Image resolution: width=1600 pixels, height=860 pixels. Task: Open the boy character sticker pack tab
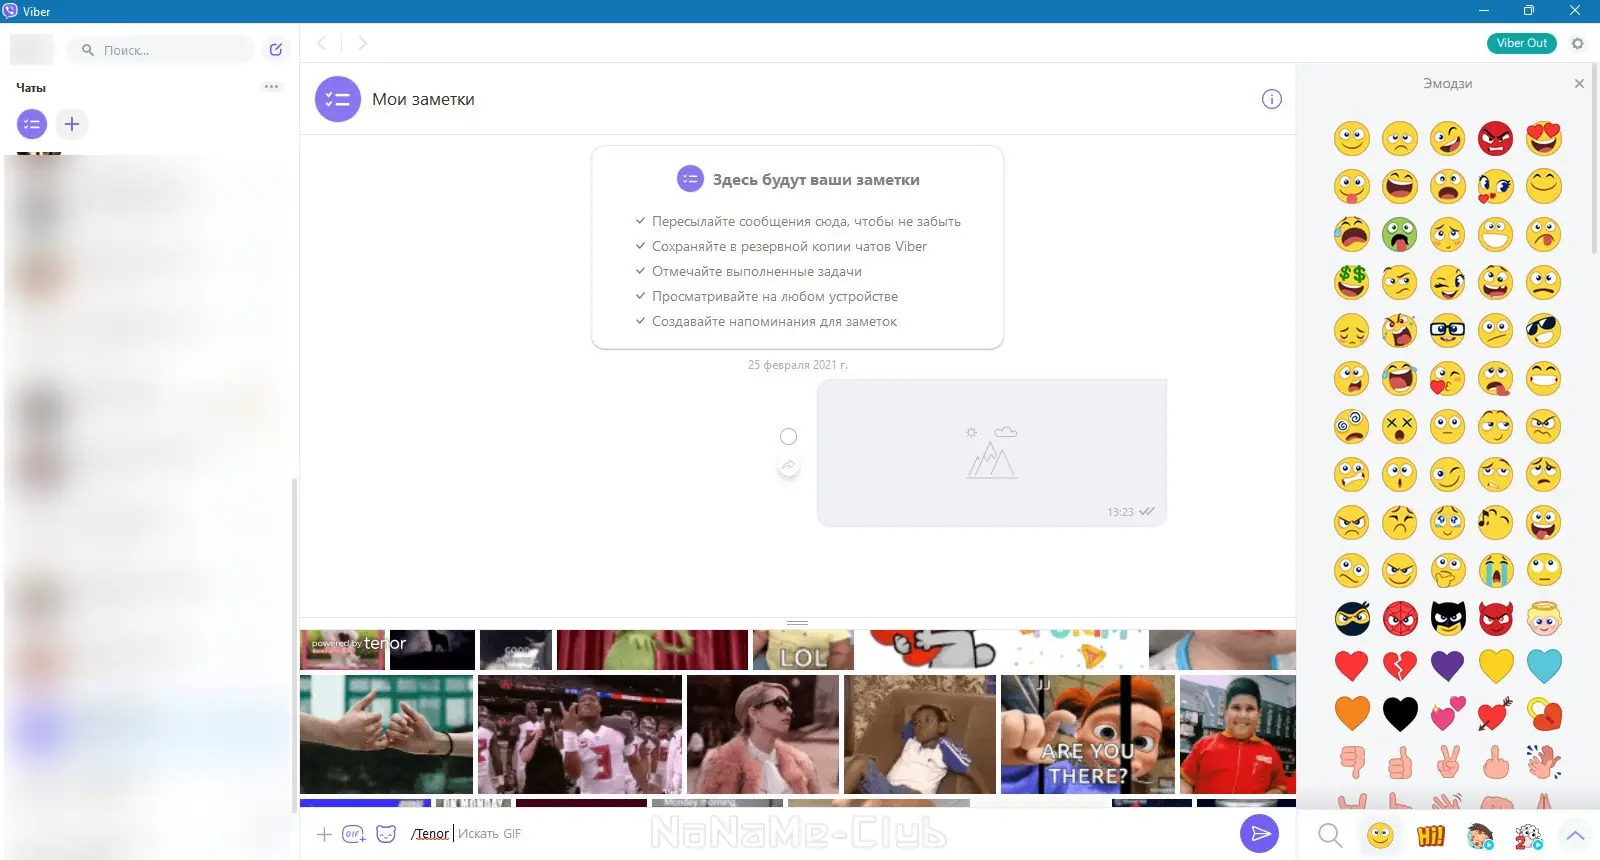tap(1480, 835)
